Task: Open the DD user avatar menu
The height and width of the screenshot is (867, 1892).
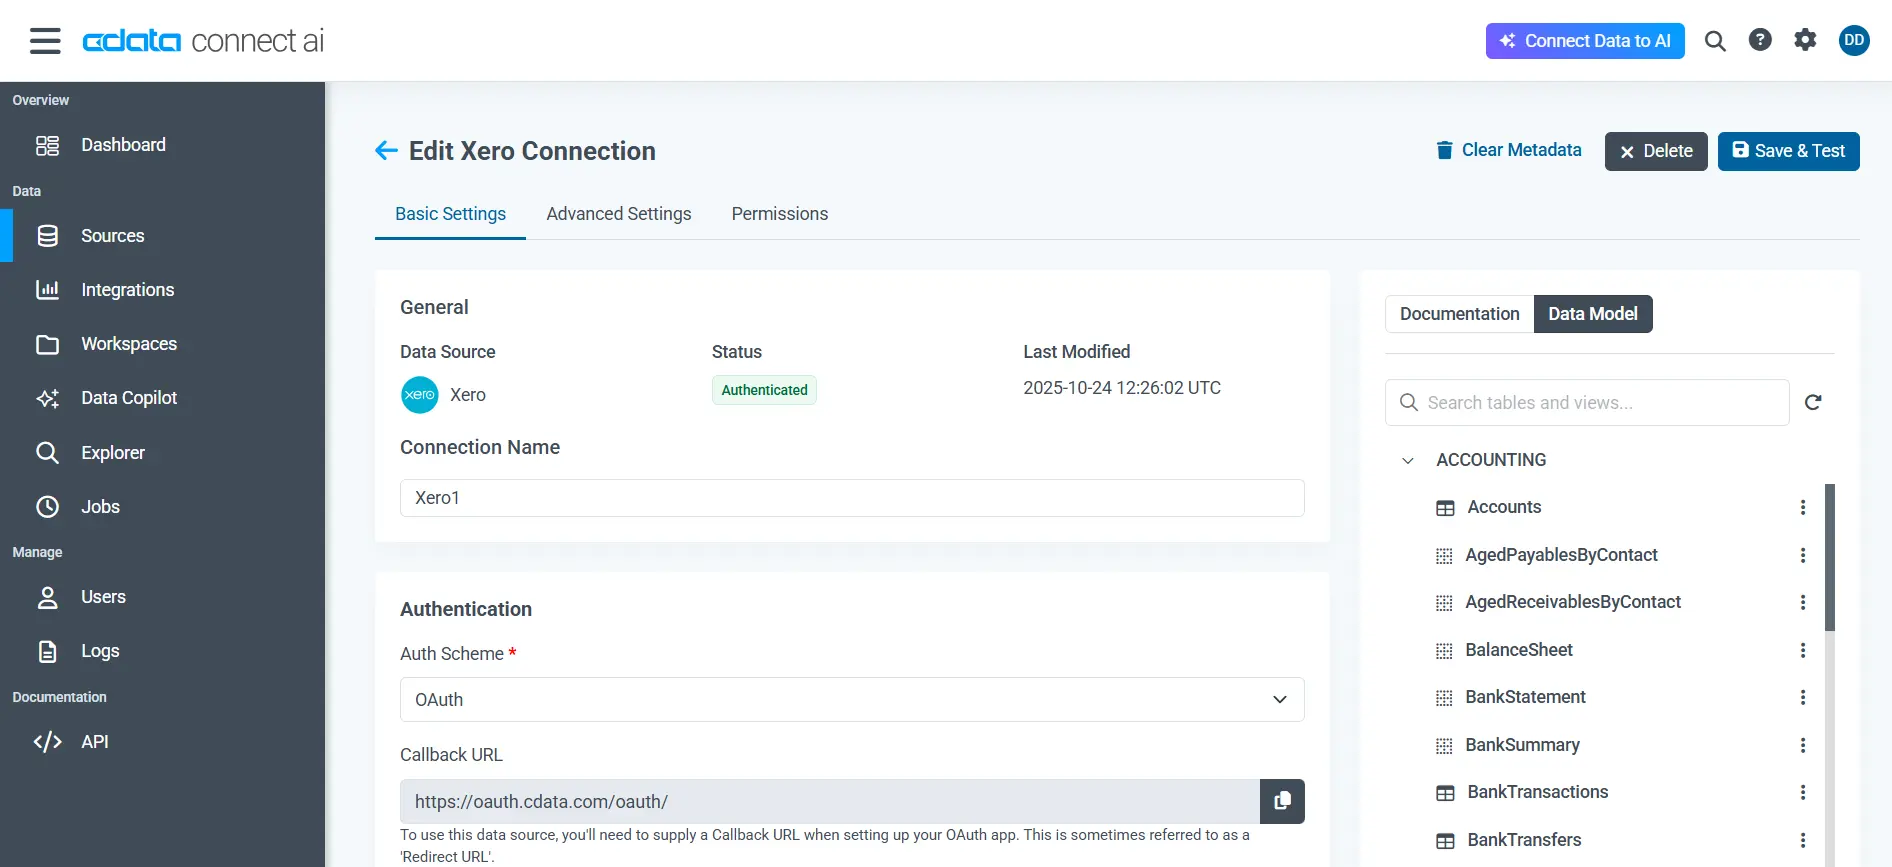Action: (x=1854, y=40)
